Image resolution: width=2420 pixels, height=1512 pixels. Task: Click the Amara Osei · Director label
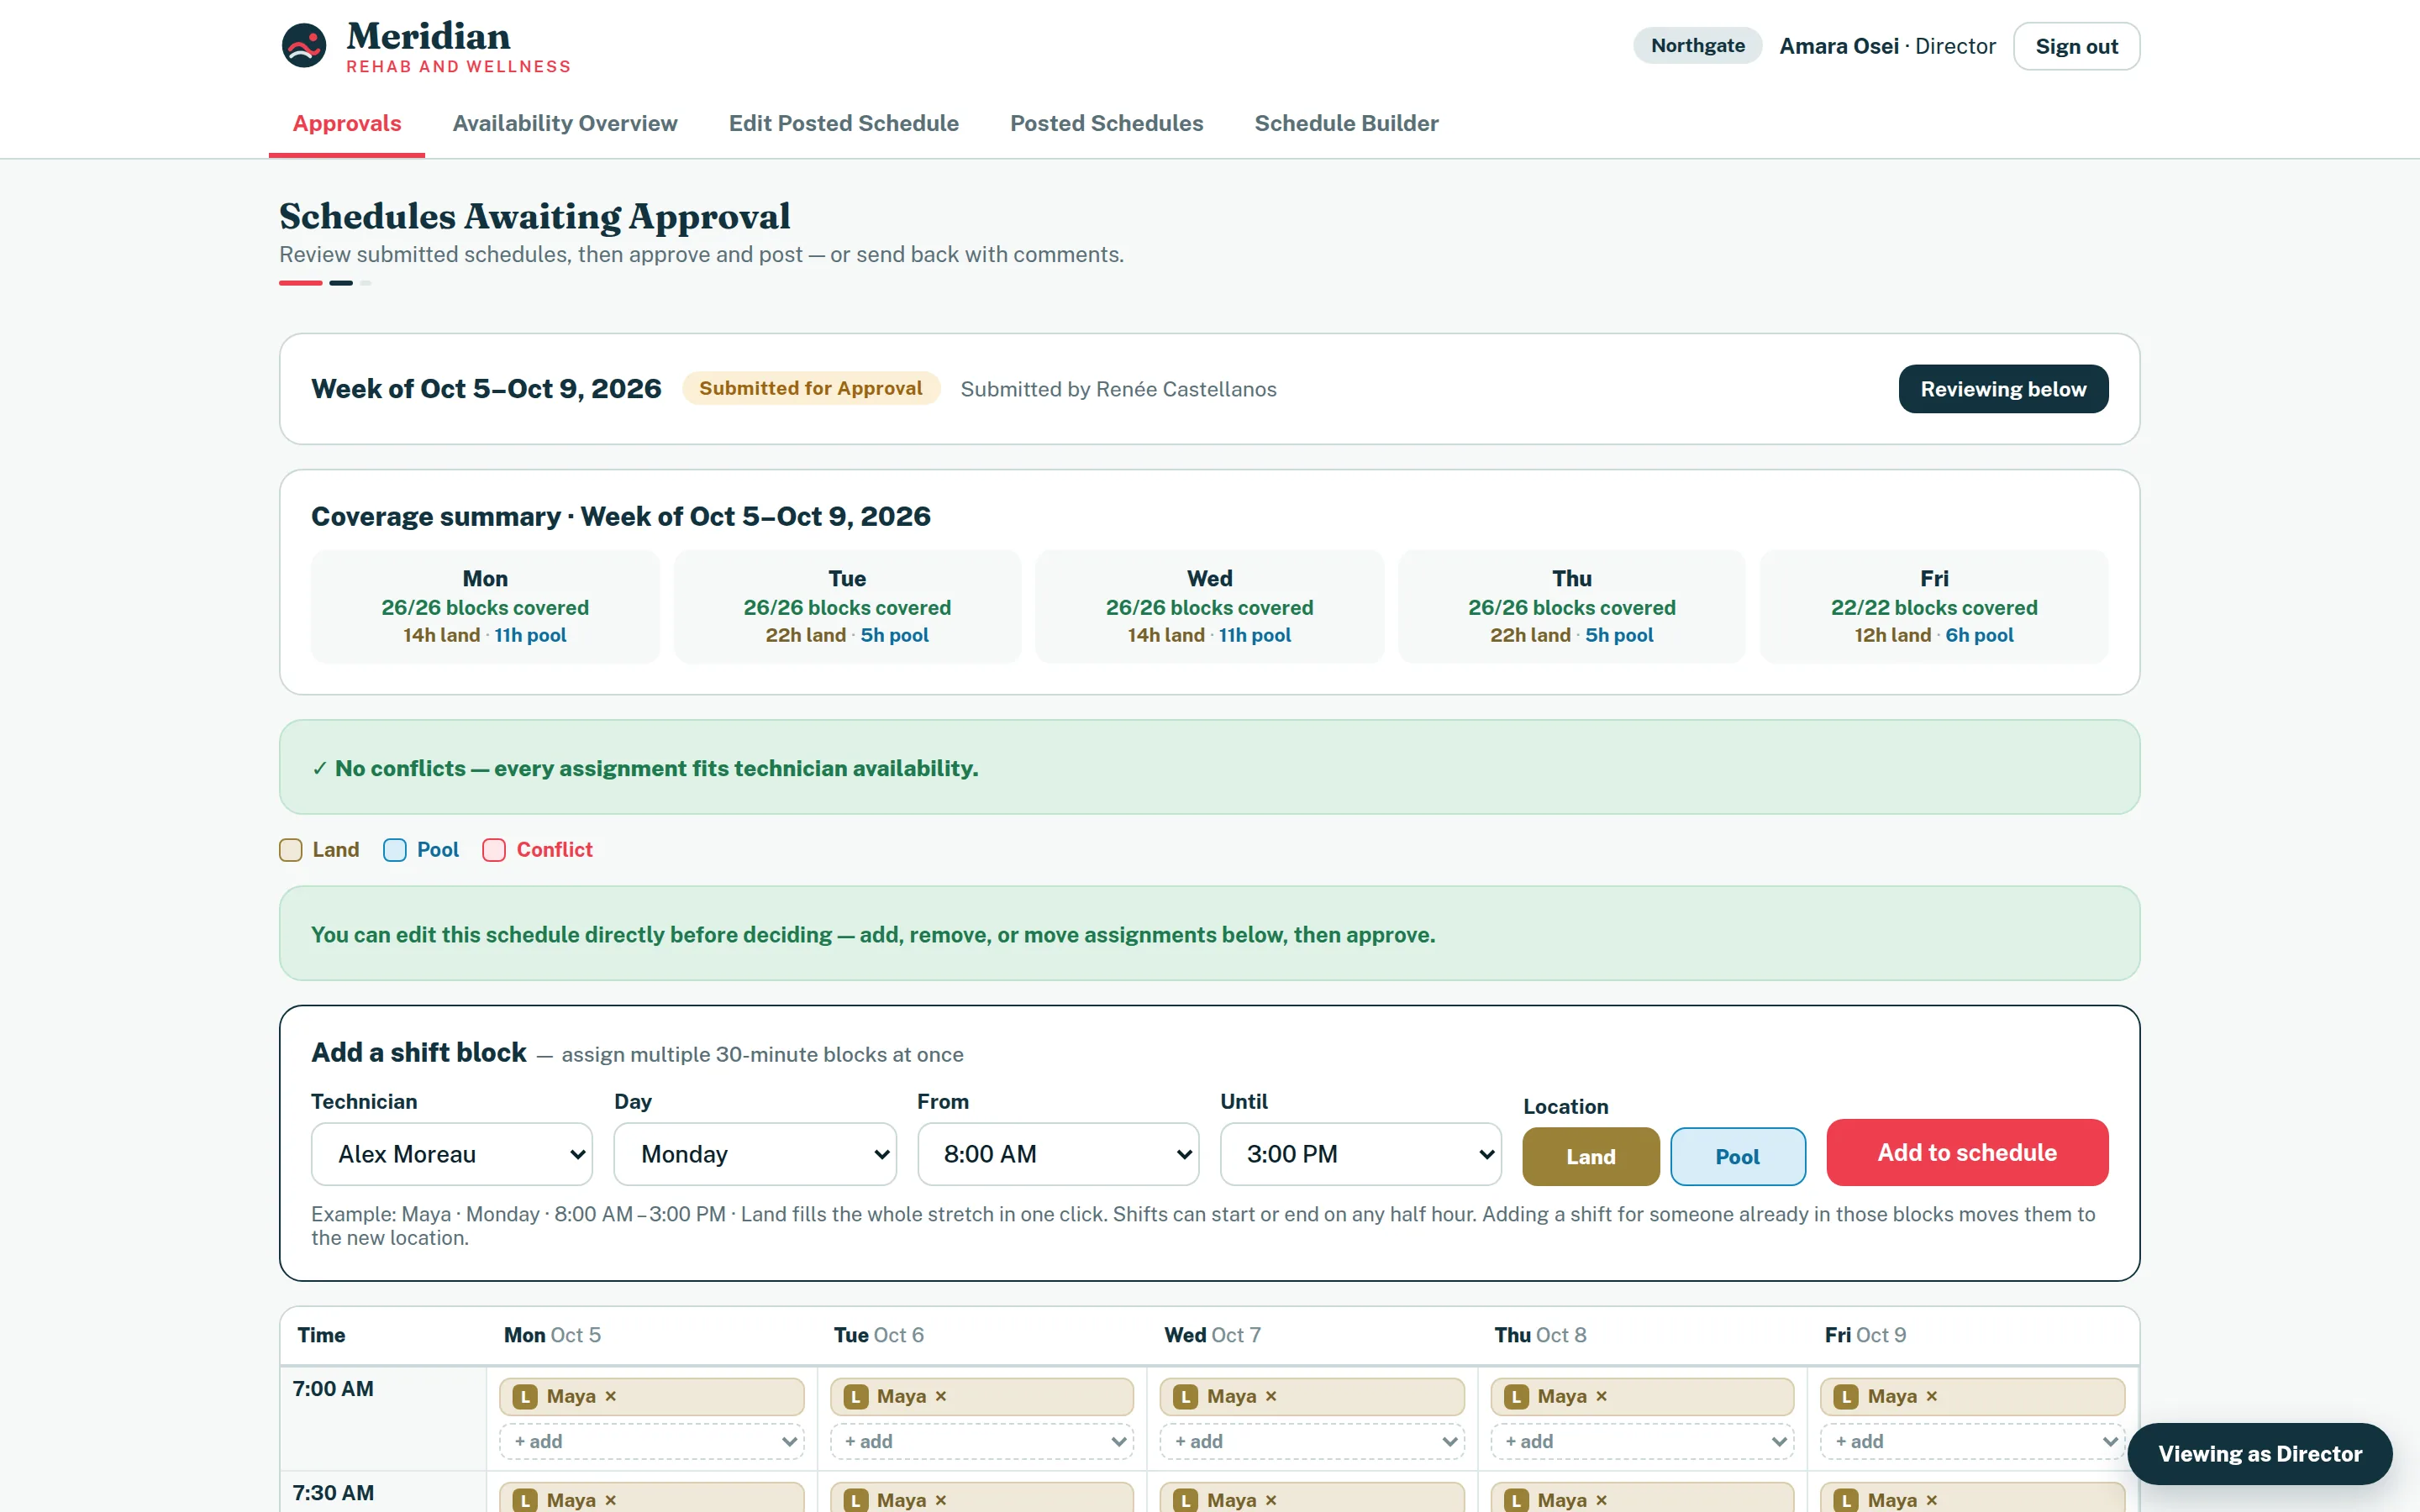[1887, 46]
